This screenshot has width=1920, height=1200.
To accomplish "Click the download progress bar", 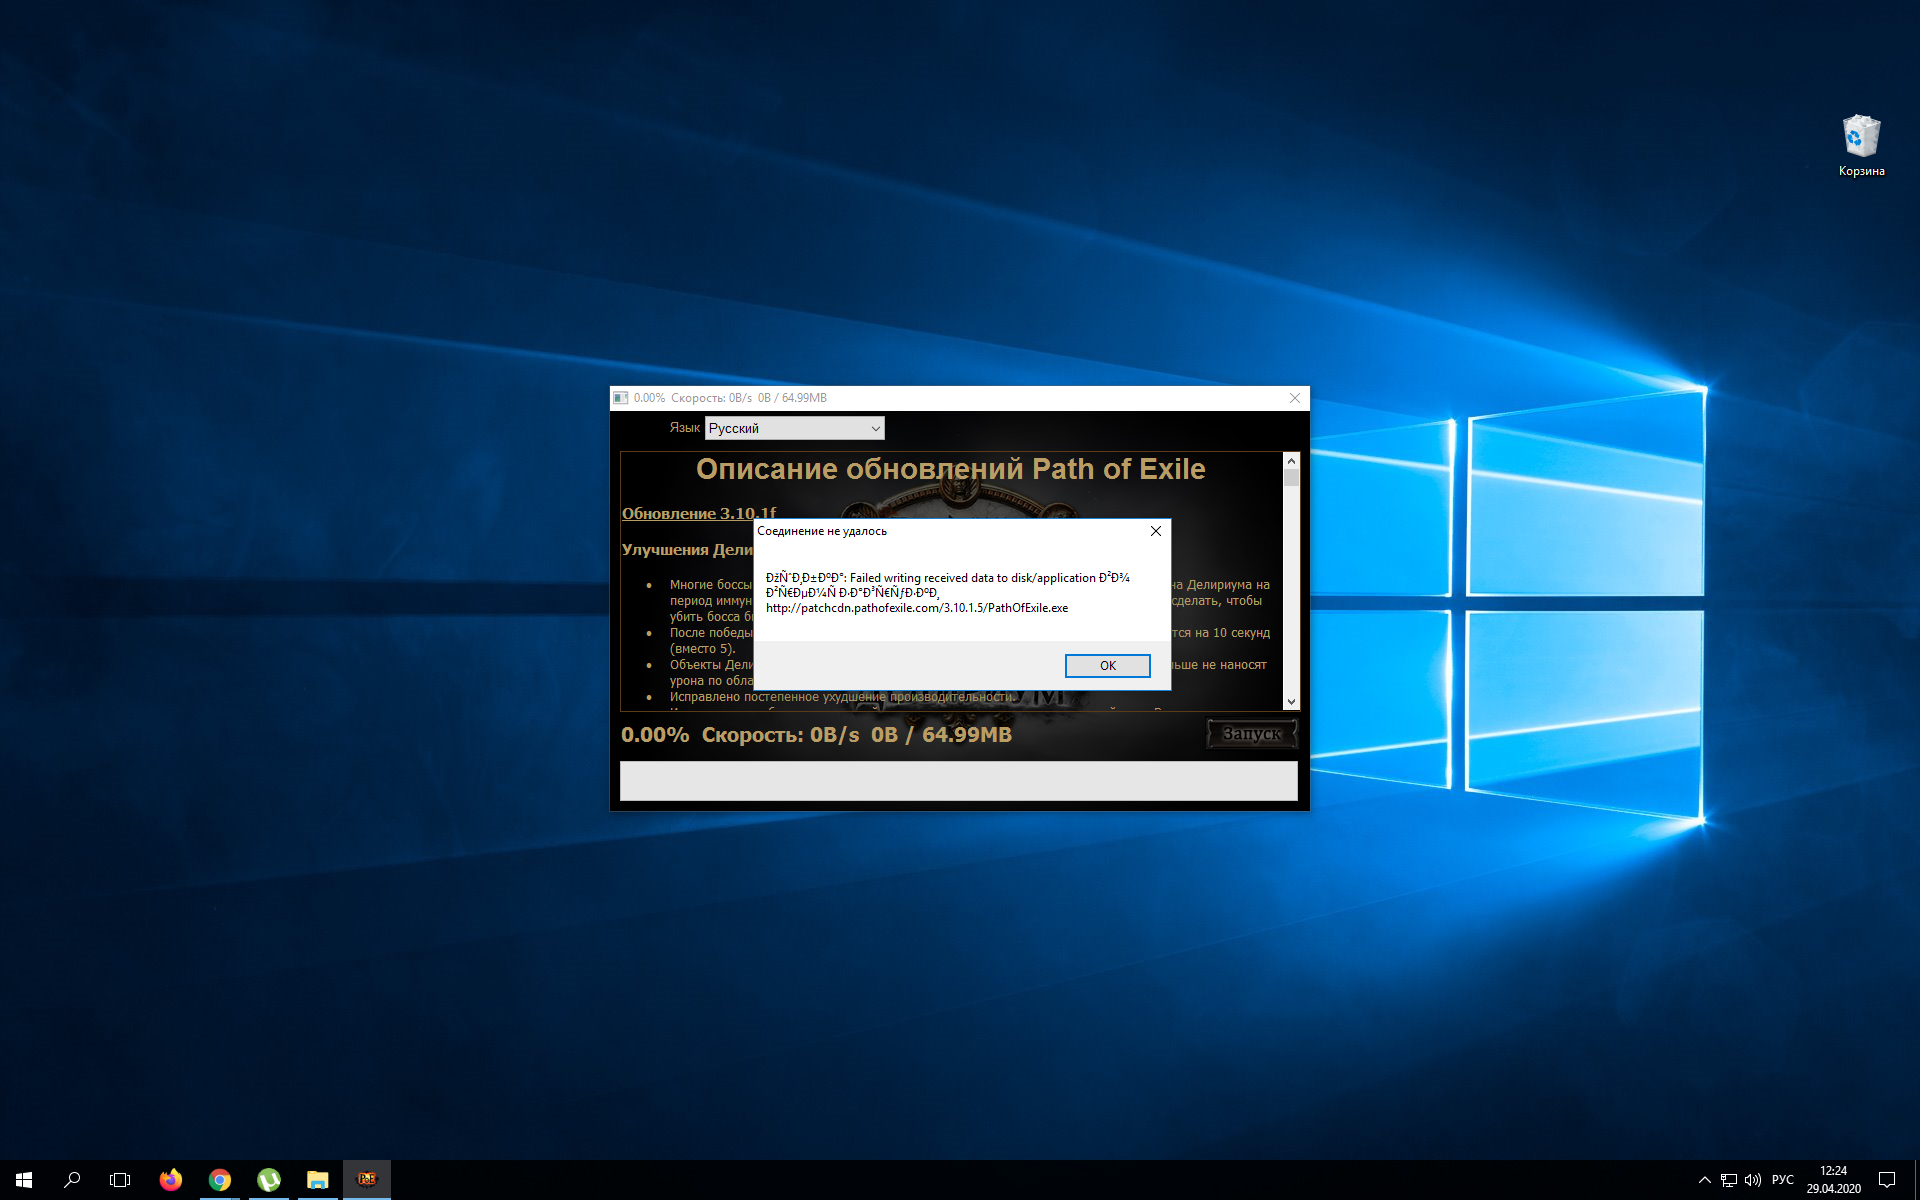I will [x=958, y=781].
